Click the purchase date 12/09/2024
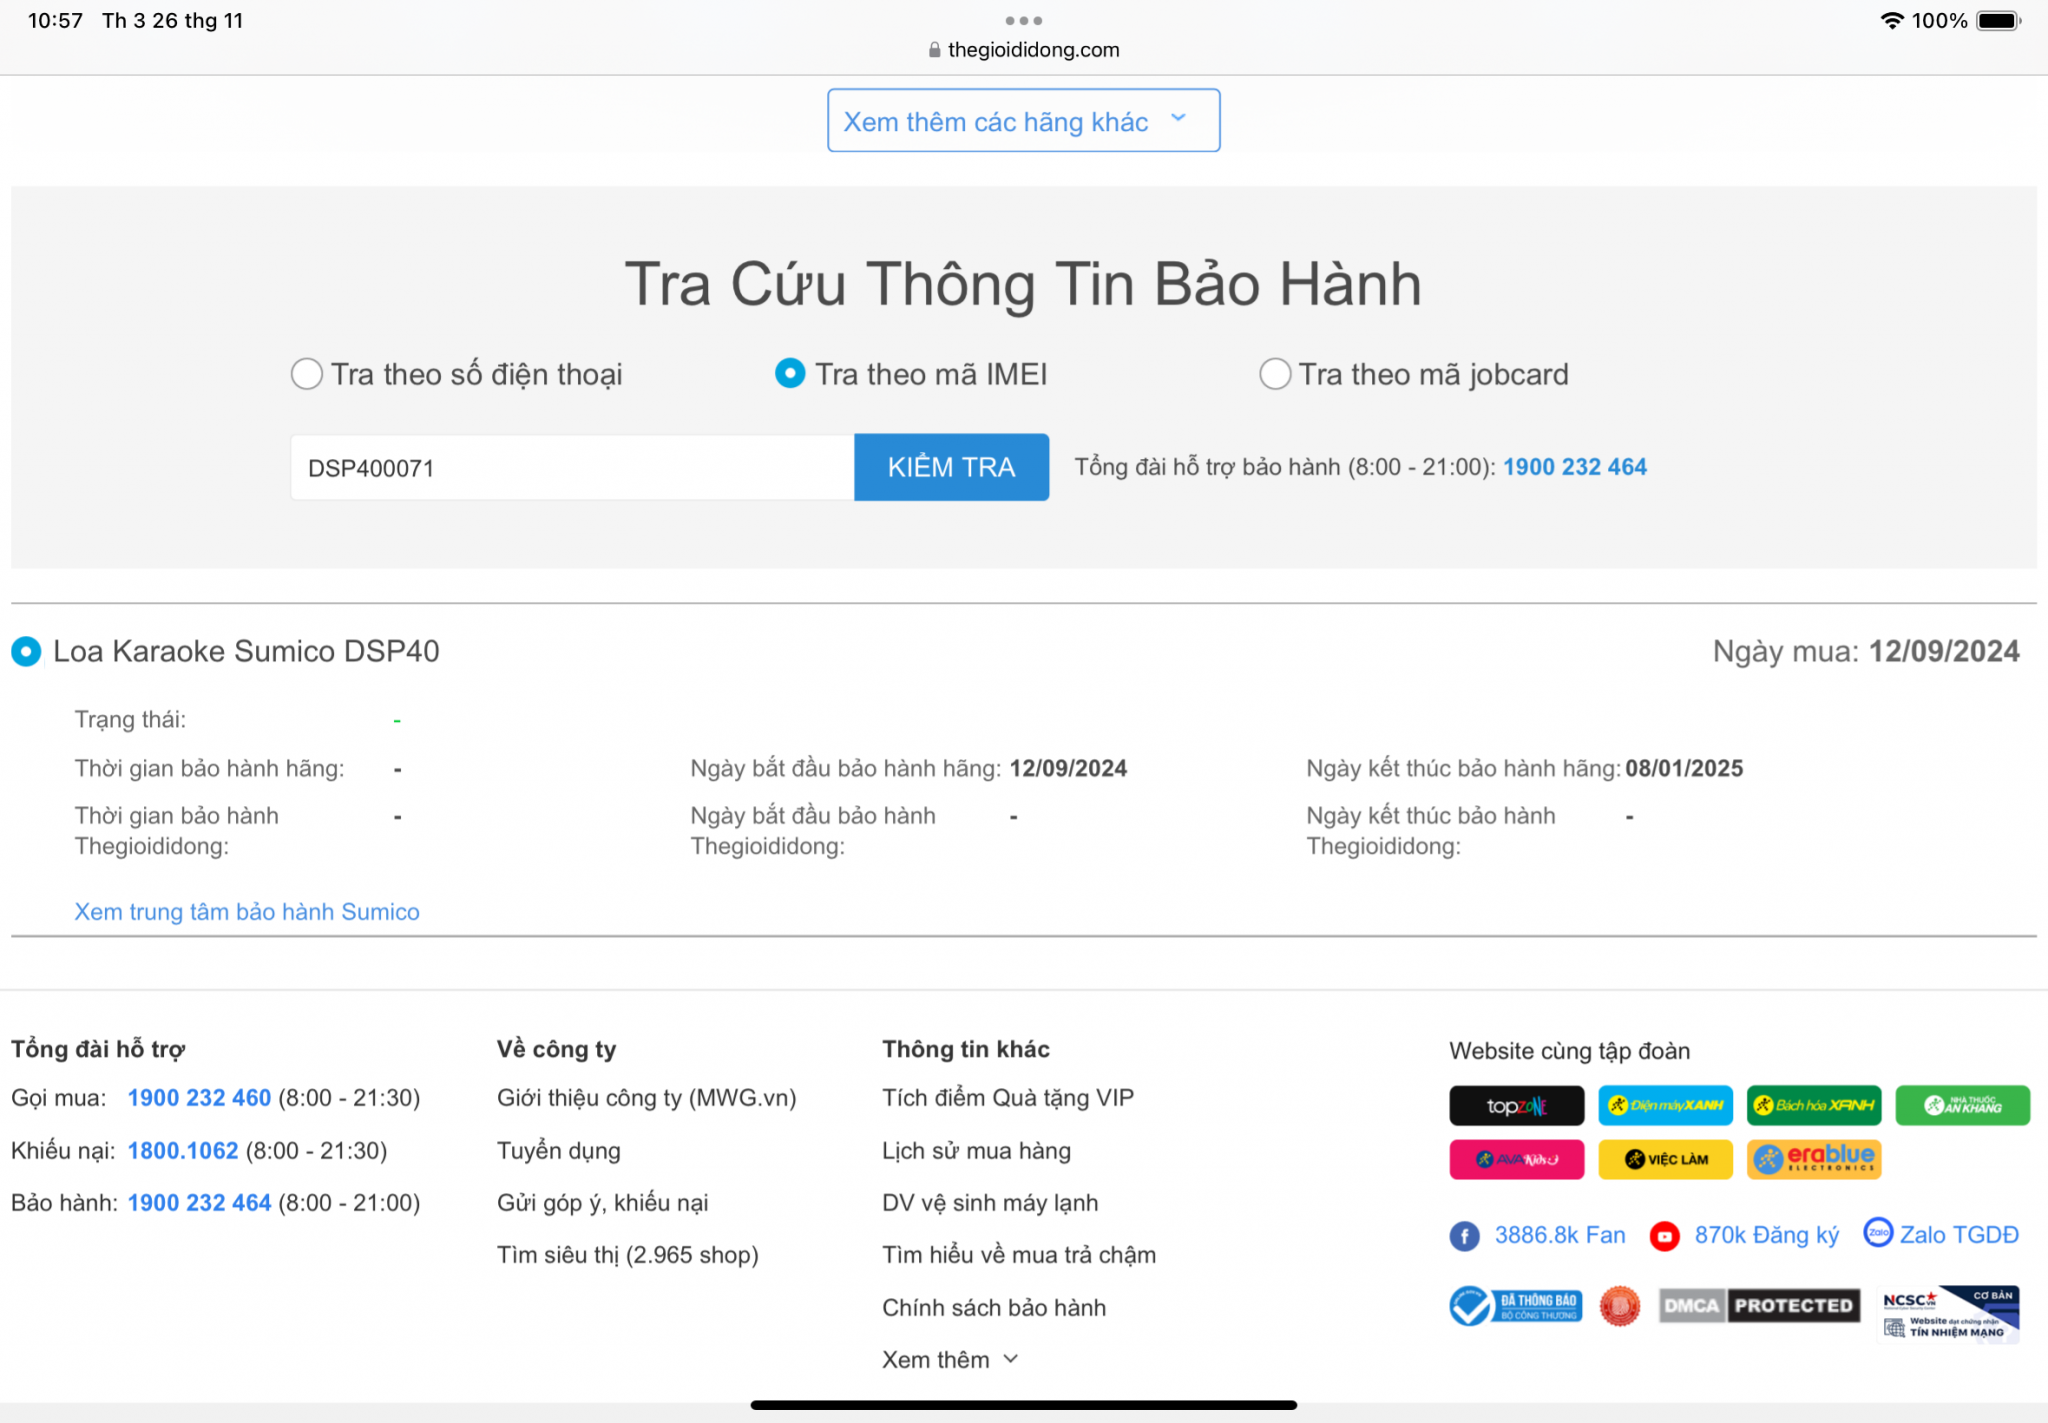The width and height of the screenshot is (2048, 1423). point(1944,652)
